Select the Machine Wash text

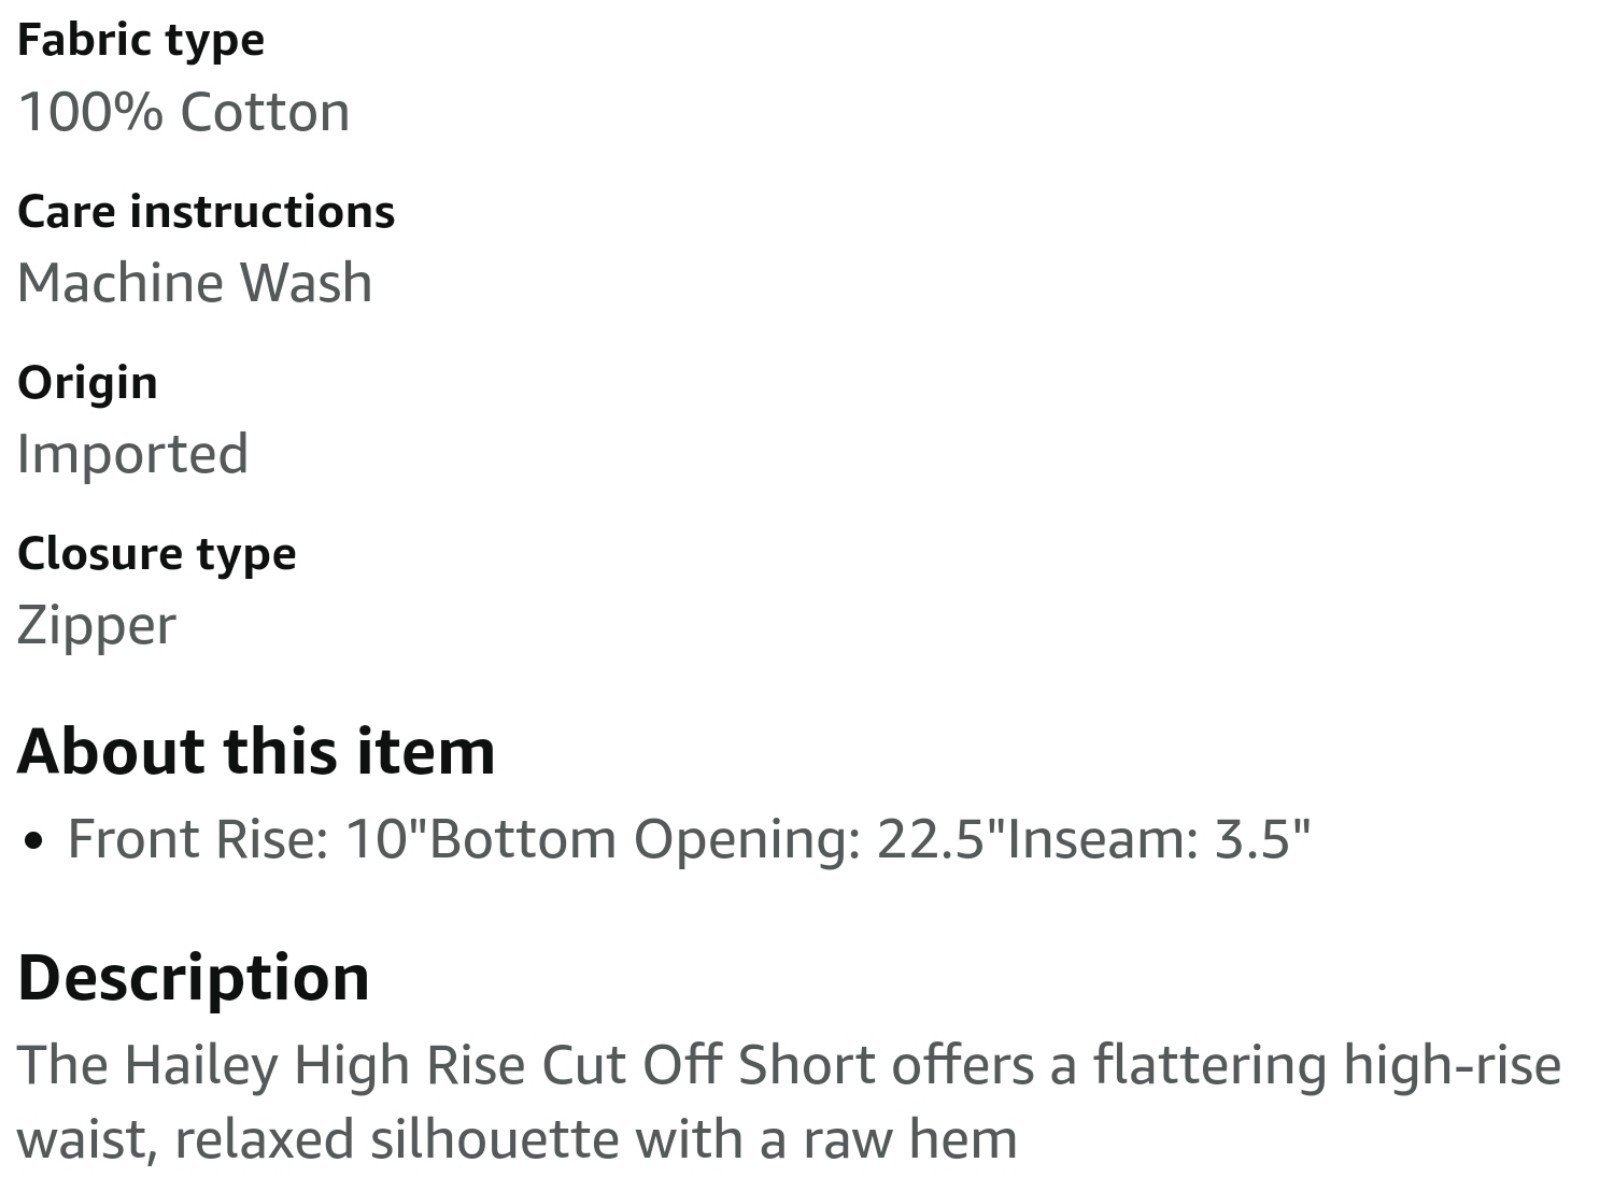point(195,282)
